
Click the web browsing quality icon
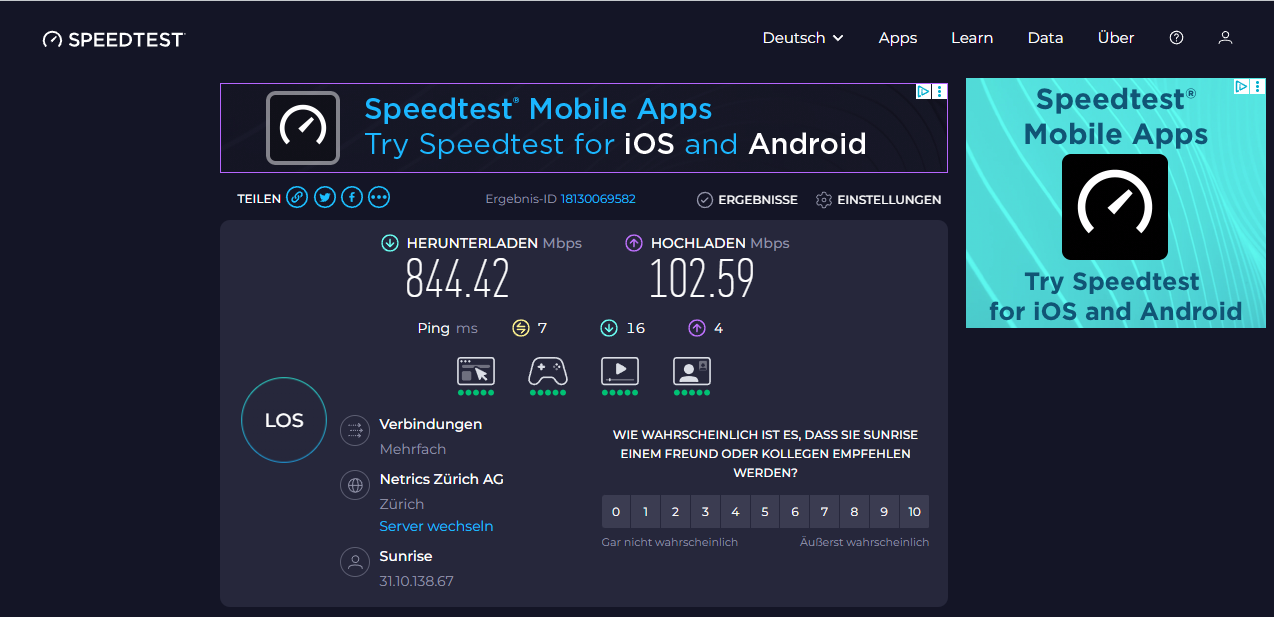point(476,371)
